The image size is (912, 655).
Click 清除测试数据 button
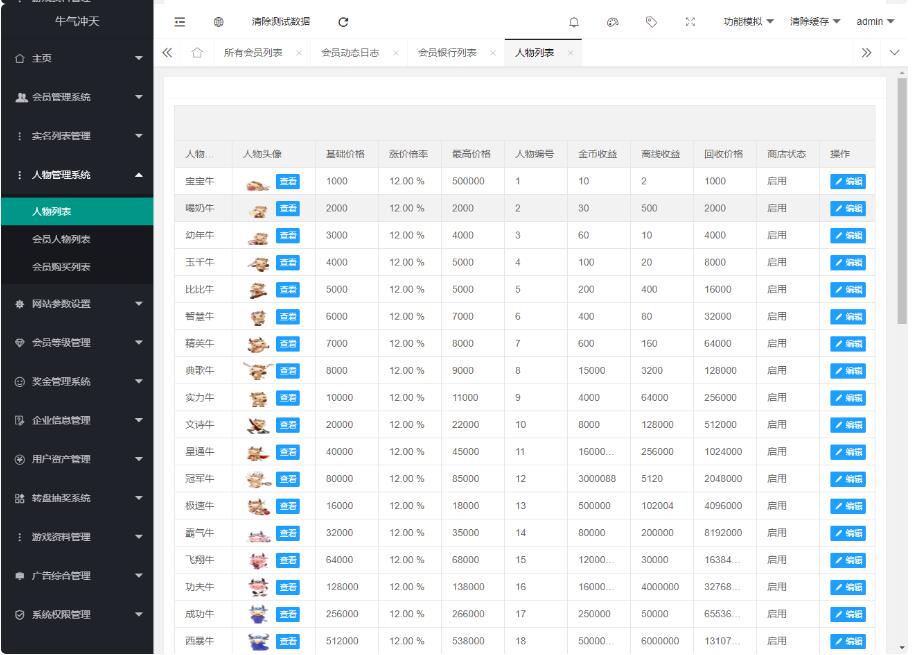[280, 22]
